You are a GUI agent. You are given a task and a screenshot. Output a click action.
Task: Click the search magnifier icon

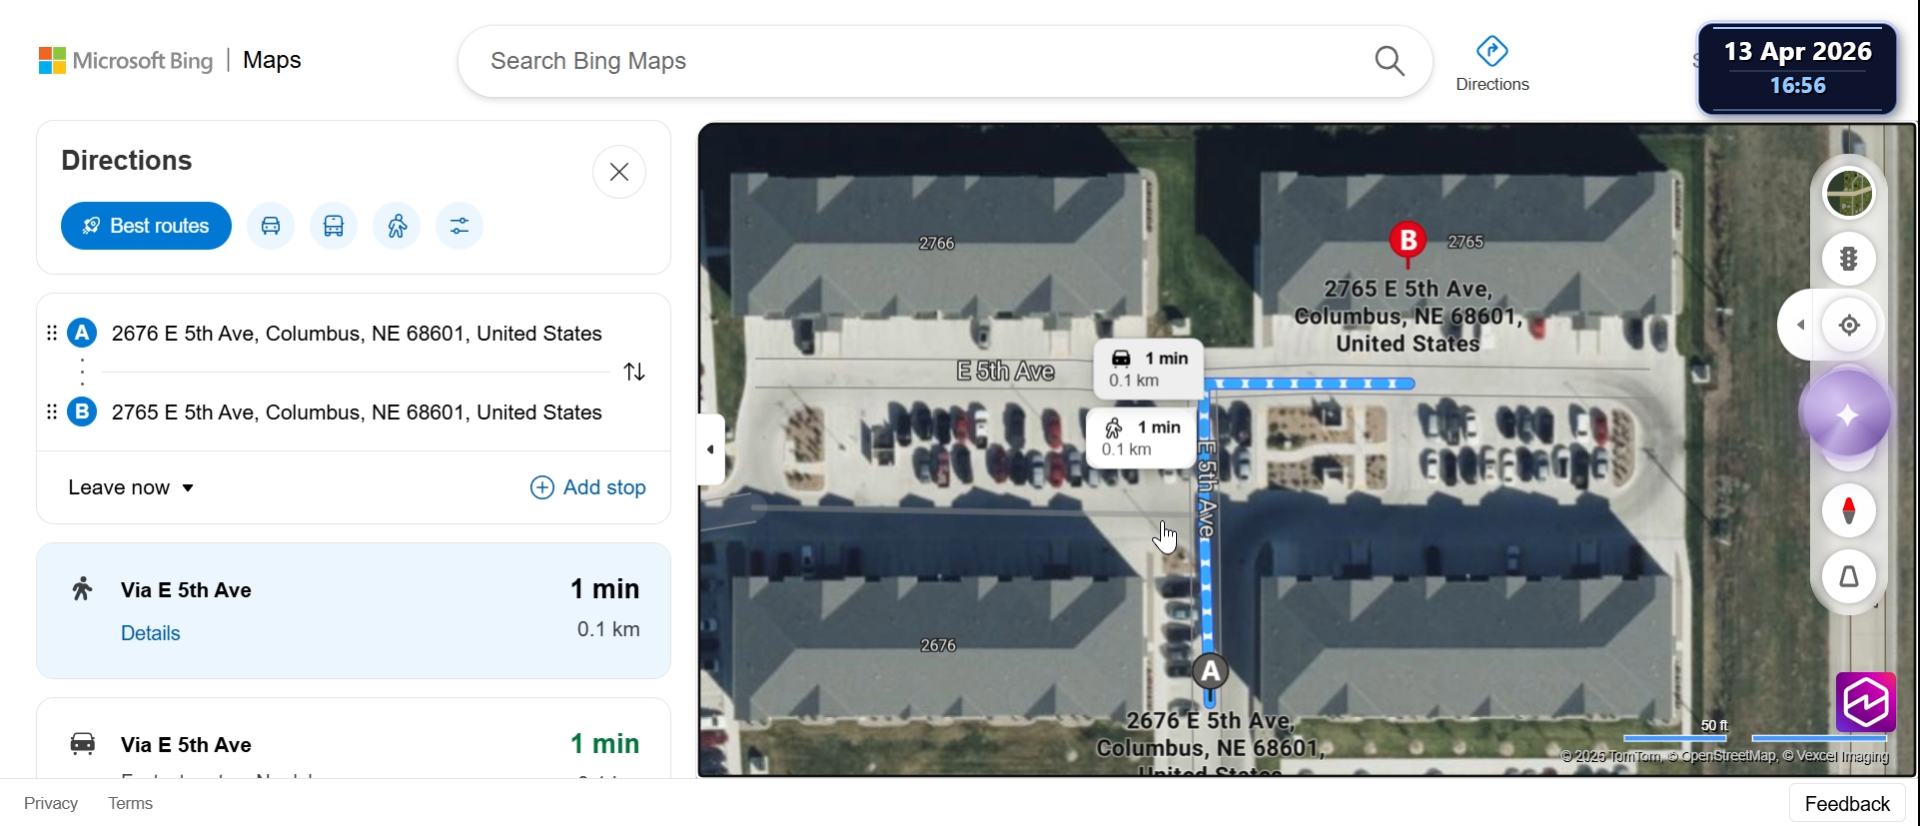tap(1389, 61)
